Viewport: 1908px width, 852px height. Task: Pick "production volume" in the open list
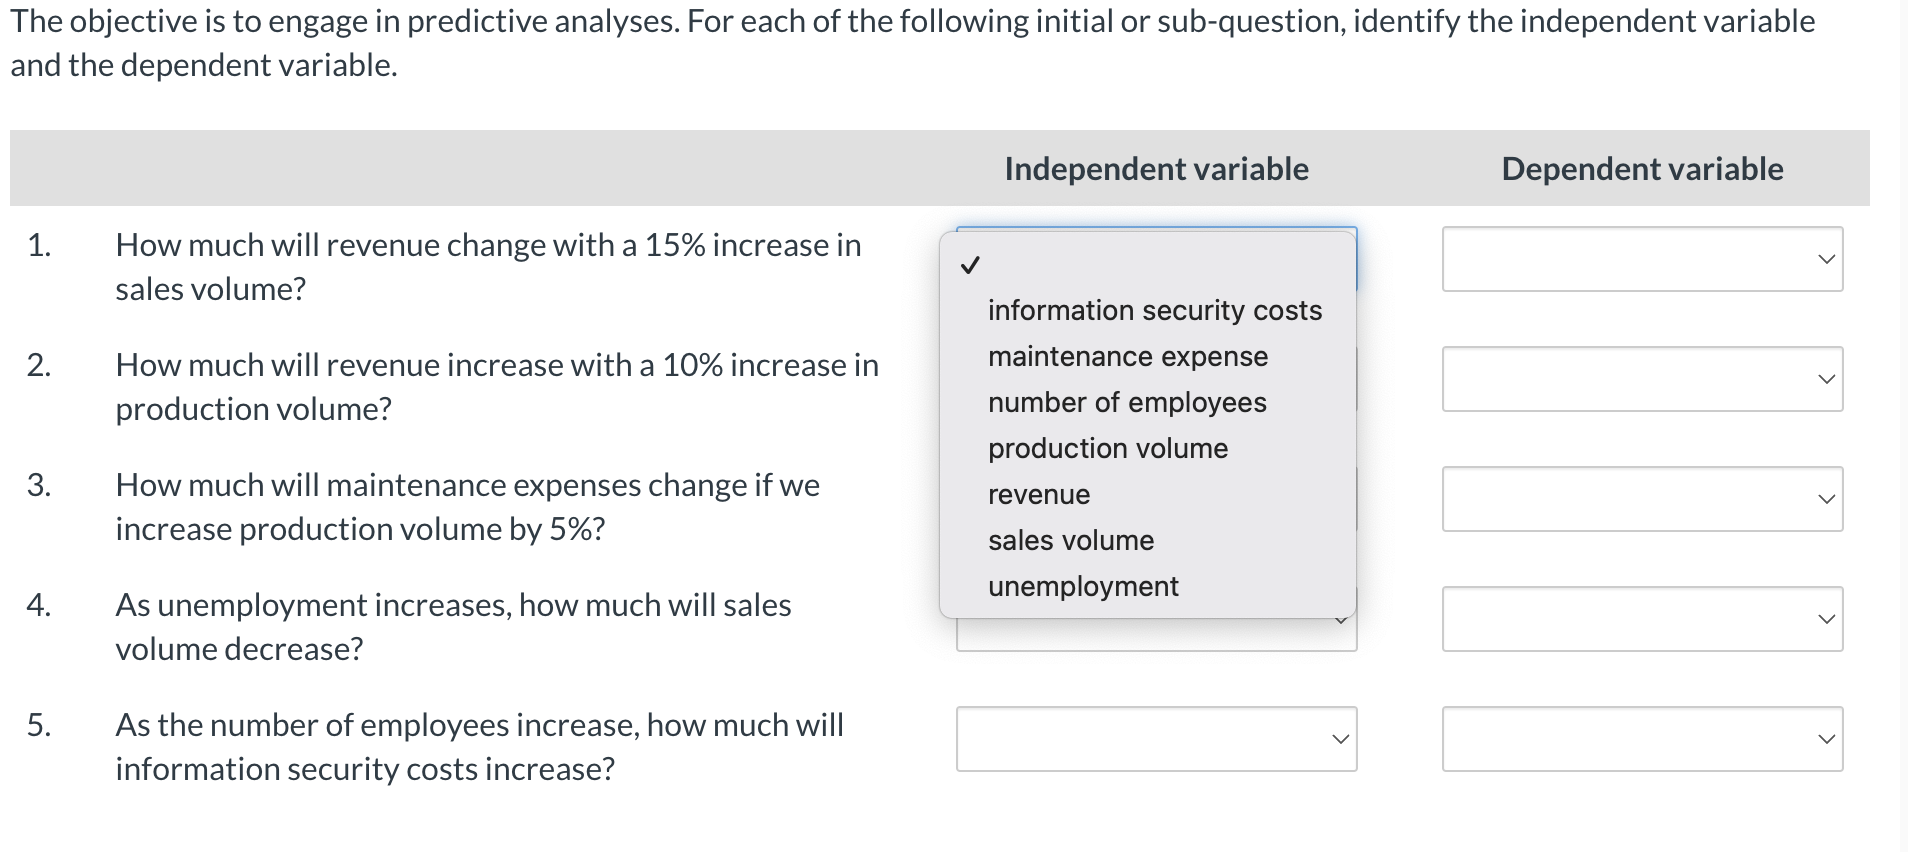(x=1107, y=448)
